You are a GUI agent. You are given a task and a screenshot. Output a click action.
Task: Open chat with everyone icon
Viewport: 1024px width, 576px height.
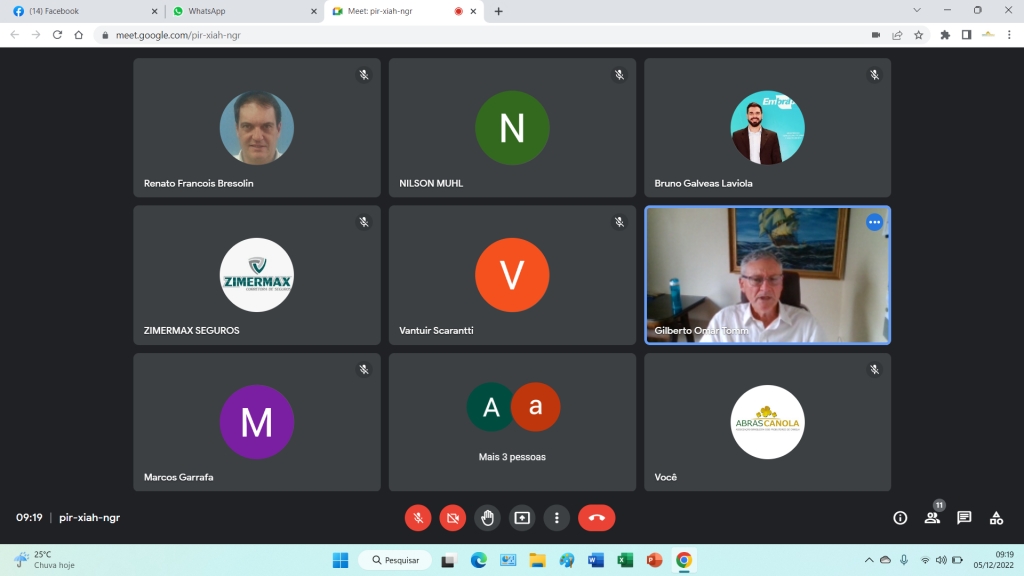(x=964, y=518)
